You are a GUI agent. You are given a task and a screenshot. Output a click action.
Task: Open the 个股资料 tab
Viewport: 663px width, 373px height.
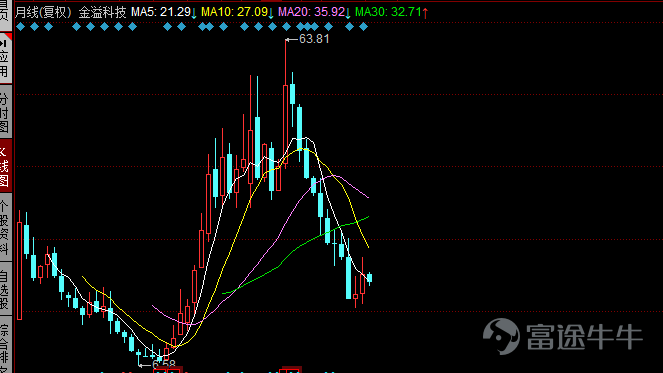pyautogui.click(x=5, y=226)
